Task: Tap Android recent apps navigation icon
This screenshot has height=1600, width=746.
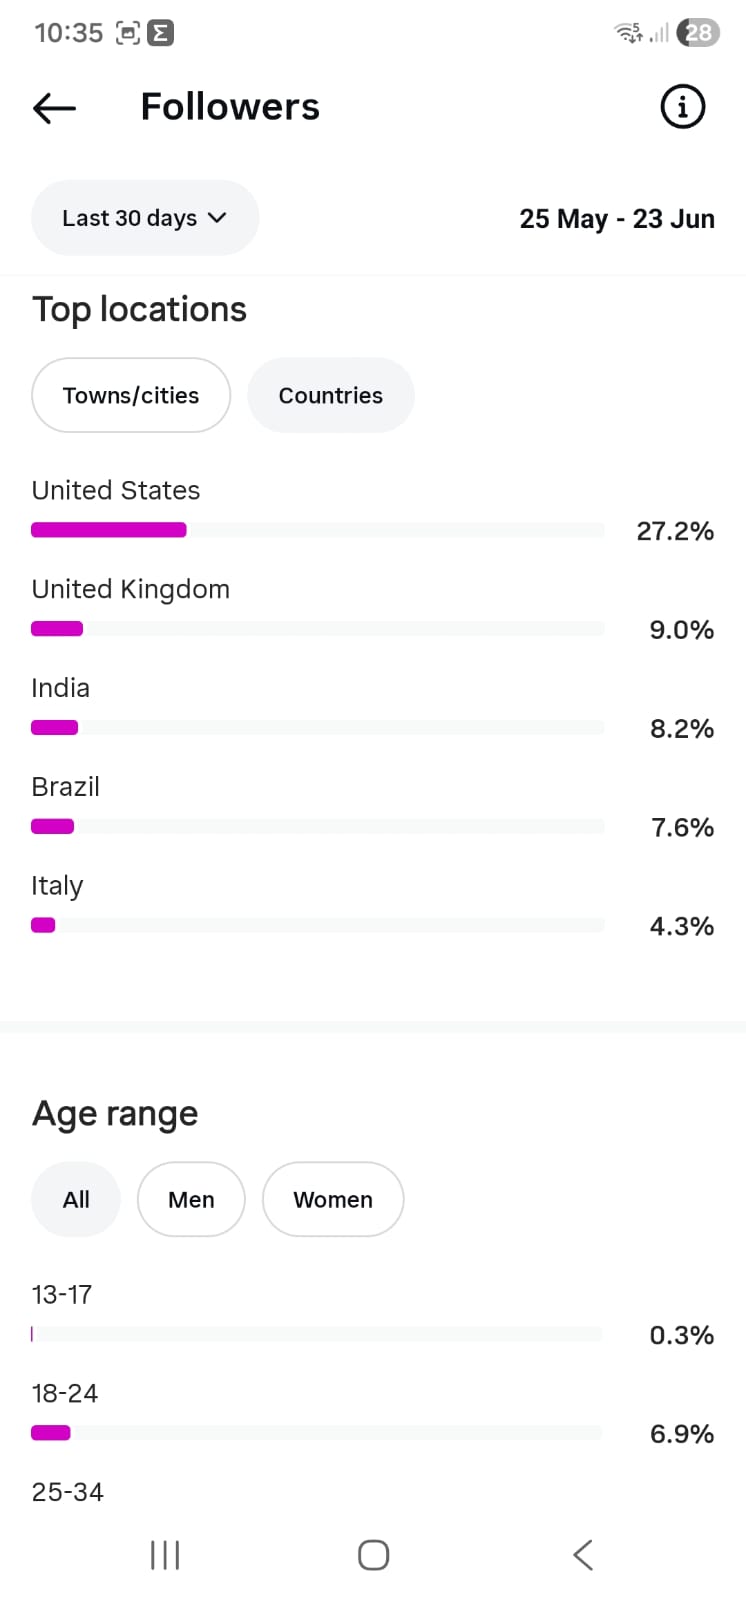Action: [165, 1555]
